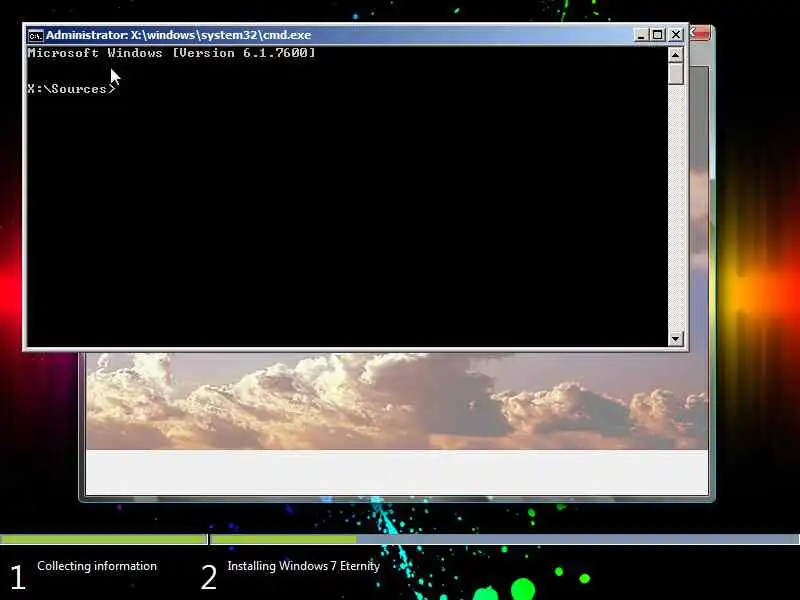This screenshot has height=600, width=800.
Task: Click the Collecting information progress bar
Action: click(104, 539)
